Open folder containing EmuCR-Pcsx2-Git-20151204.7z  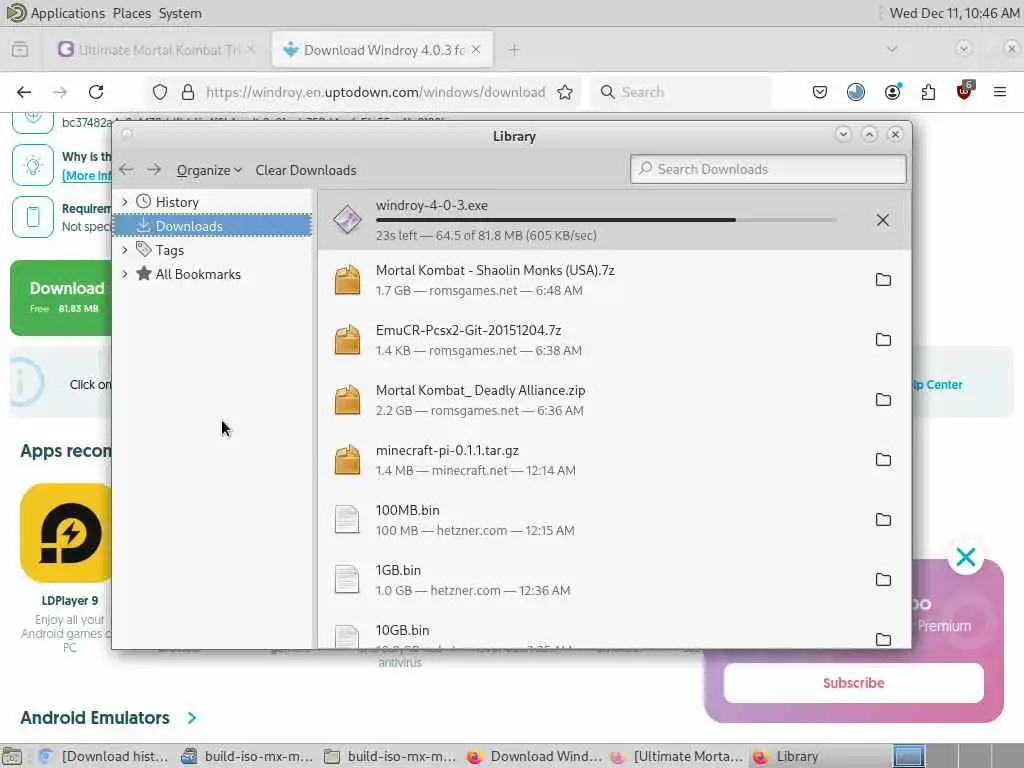883,340
